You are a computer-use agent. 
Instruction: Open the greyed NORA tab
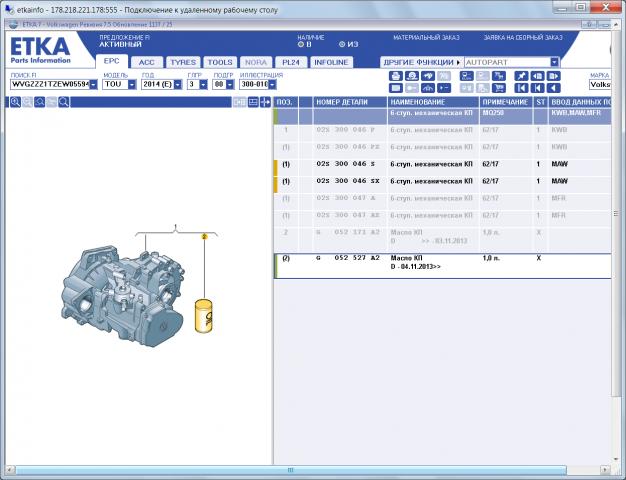pos(256,62)
